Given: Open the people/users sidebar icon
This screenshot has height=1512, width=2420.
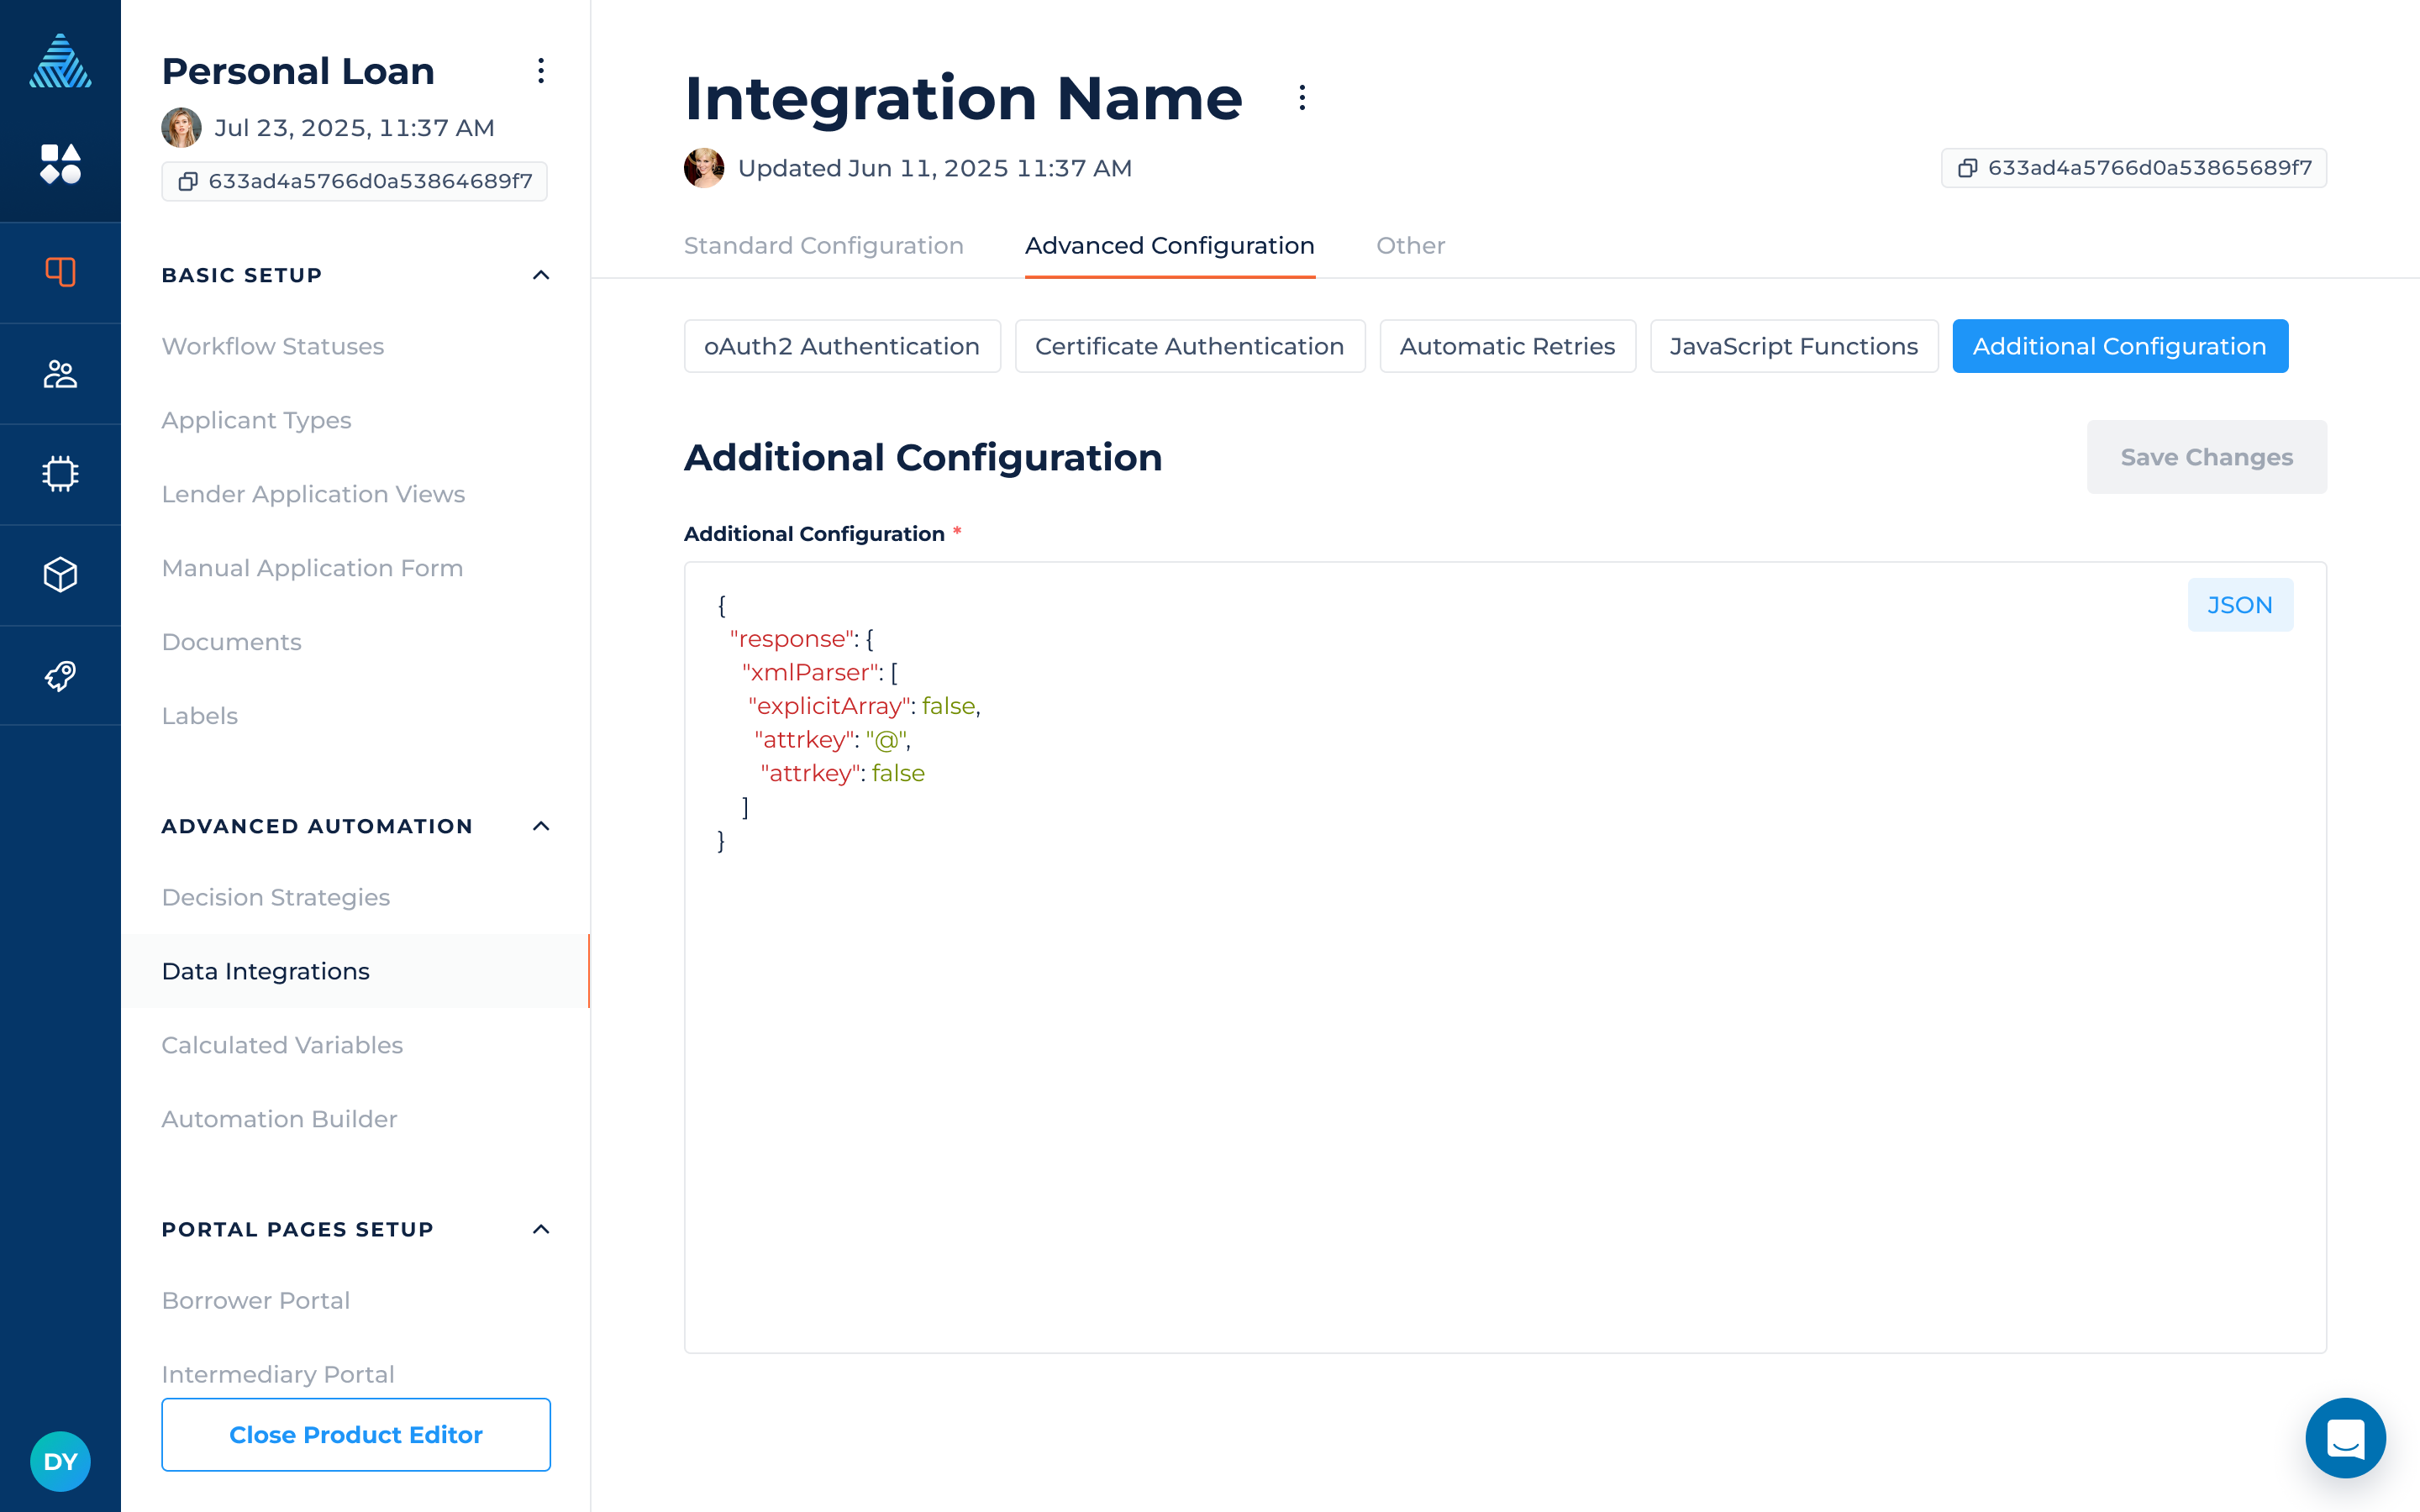Looking at the screenshot, I should [60, 373].
